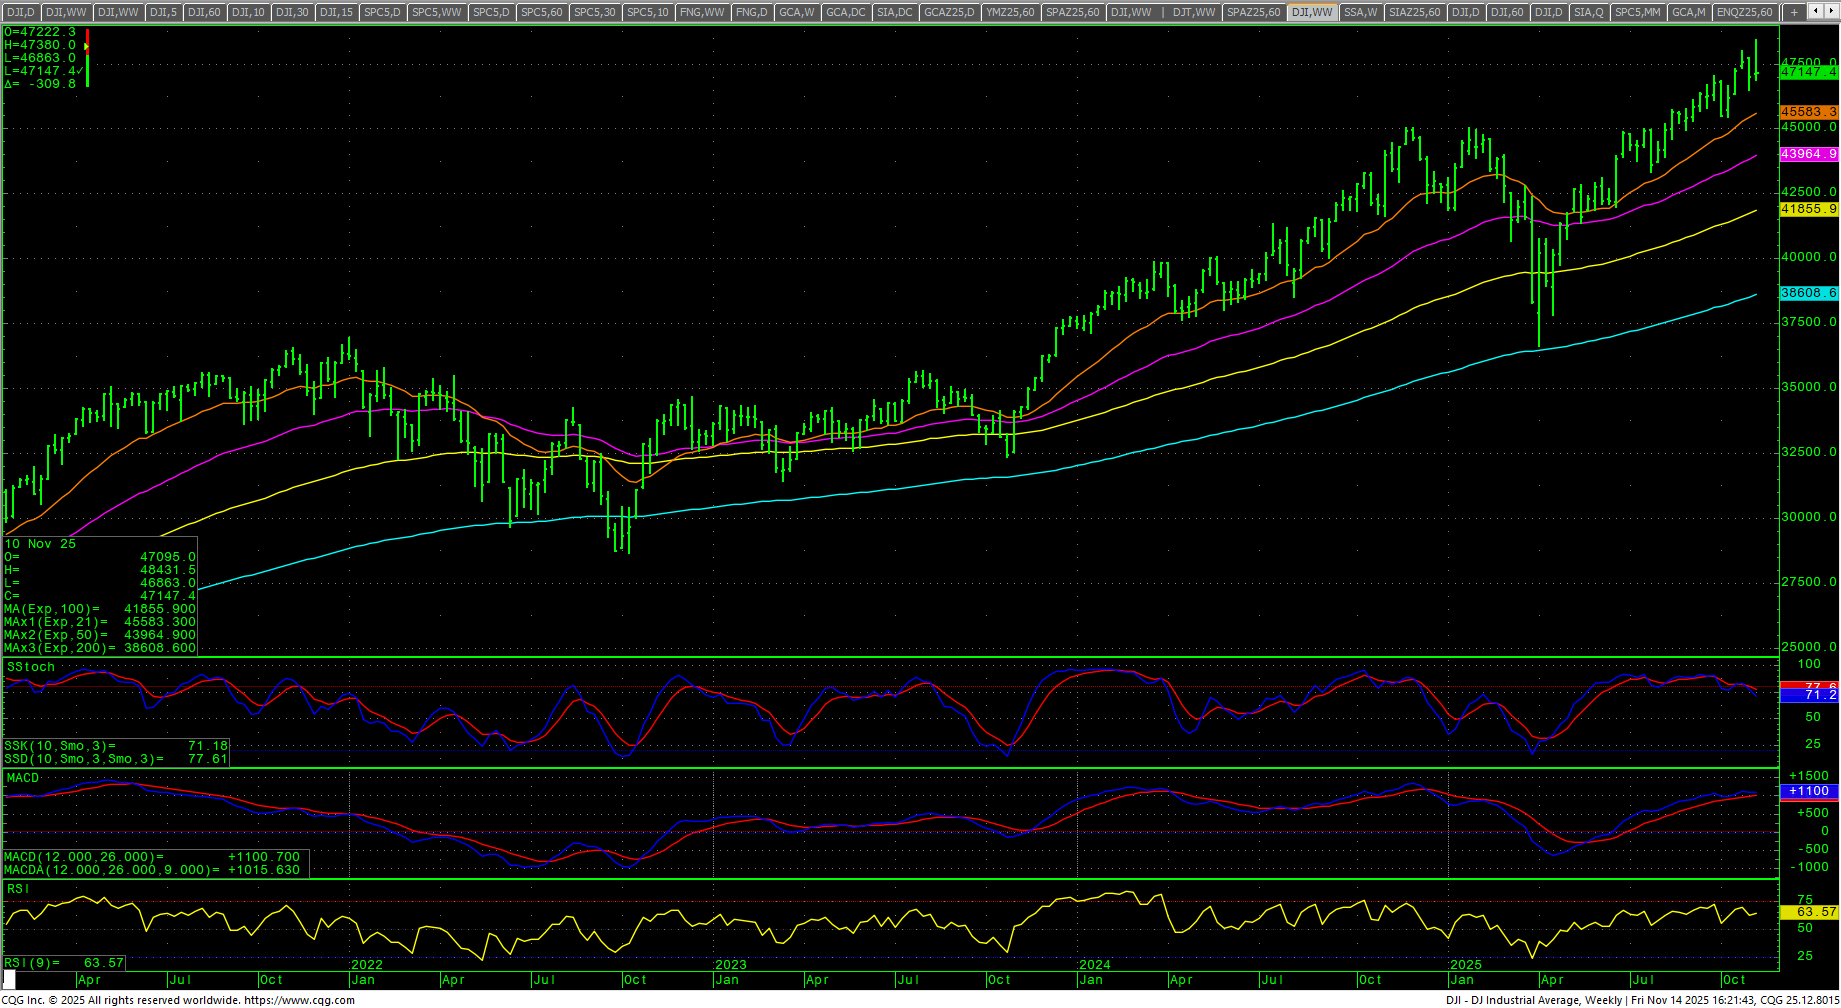Click the orange 45583.3 moving average price tag
Image resolution: width=1841 pixels, height=1008 pixels.
pyautogui.click(x=1808, y=112)
